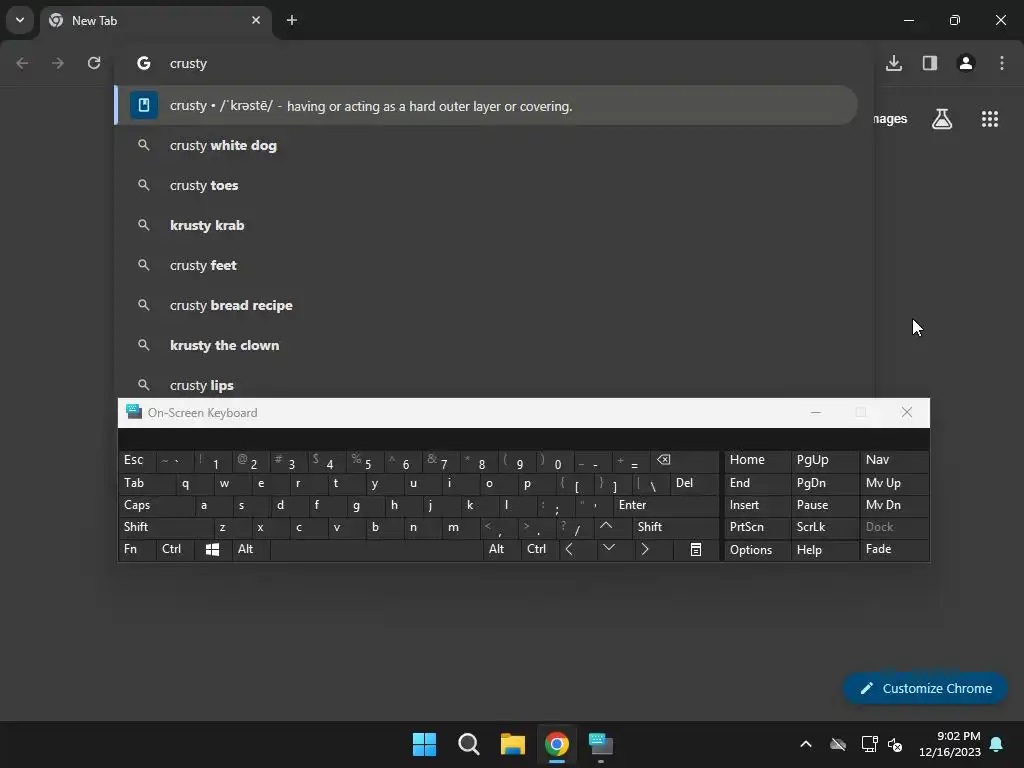Show hidden system tray icons chevron
The image size is (1024, 768).
806,744
